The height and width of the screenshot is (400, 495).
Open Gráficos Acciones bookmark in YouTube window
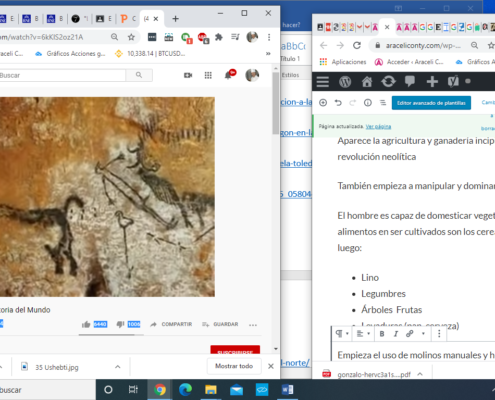pyautogui.click(x=70, y=54)
